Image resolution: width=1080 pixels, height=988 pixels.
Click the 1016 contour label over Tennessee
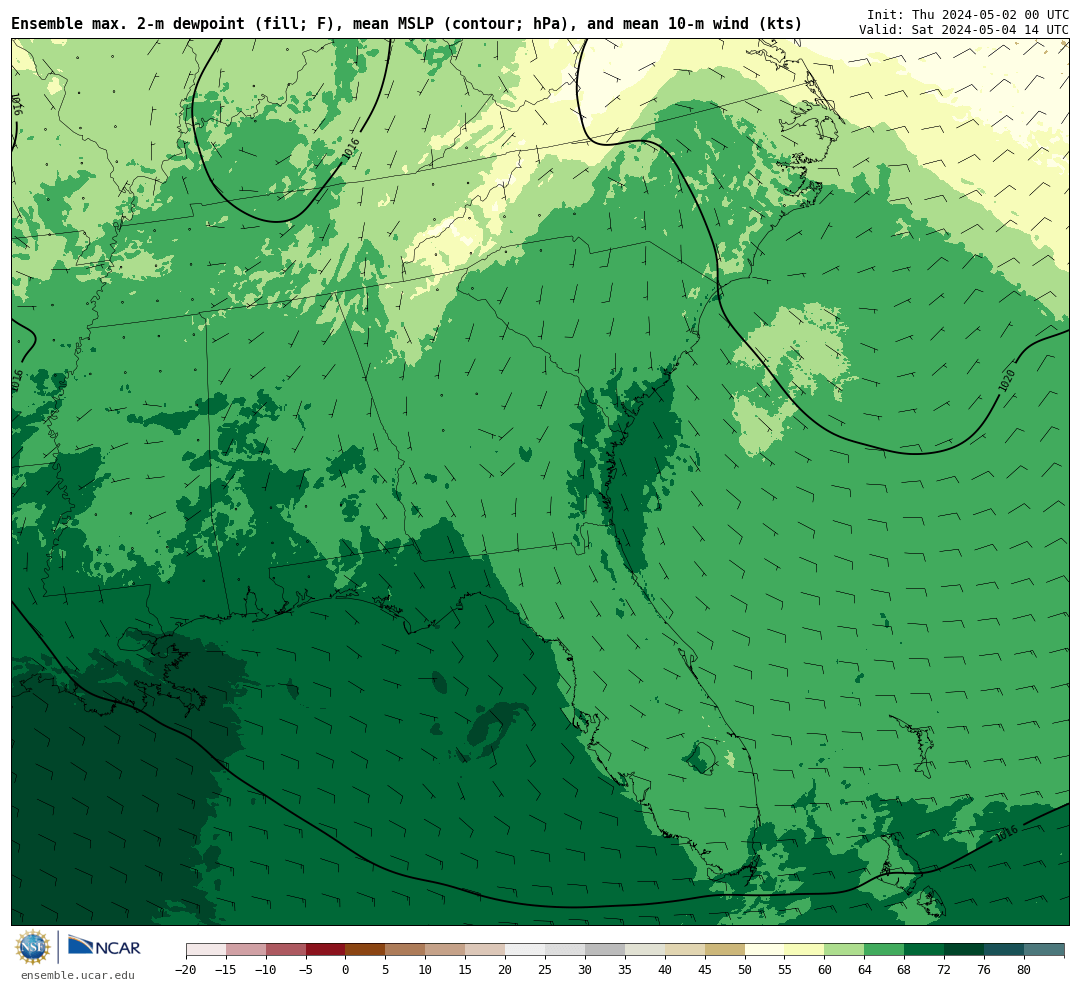point(351,150)
